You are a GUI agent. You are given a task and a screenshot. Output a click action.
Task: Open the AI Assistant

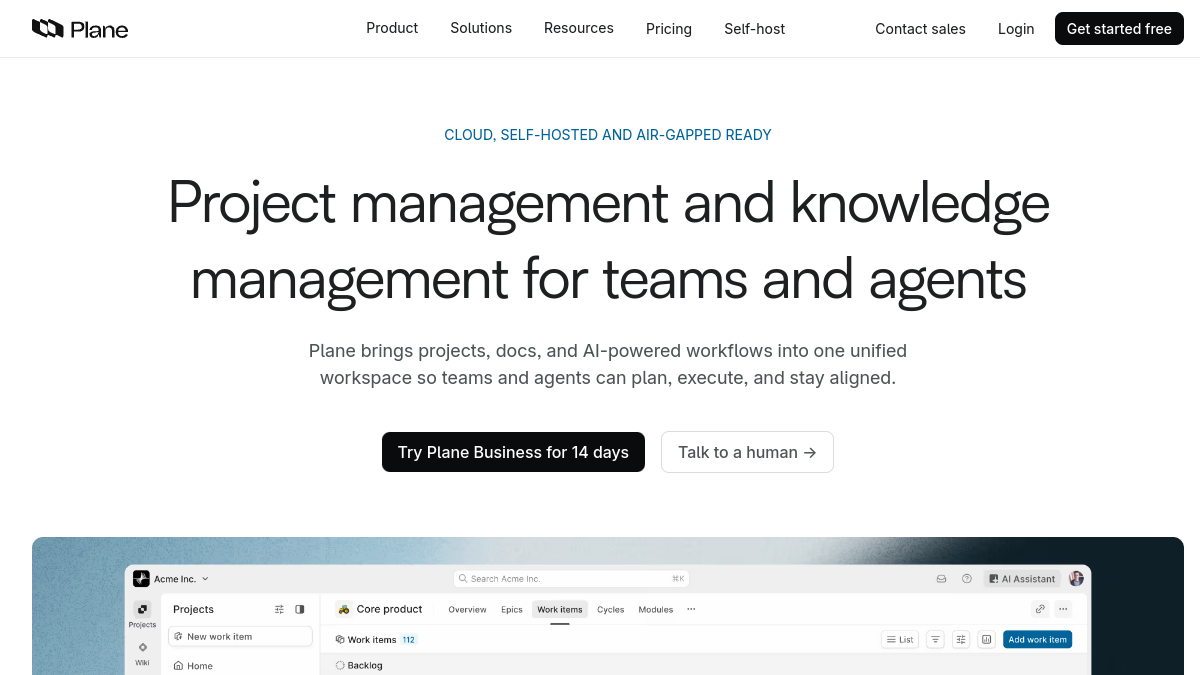(1021, 579)
